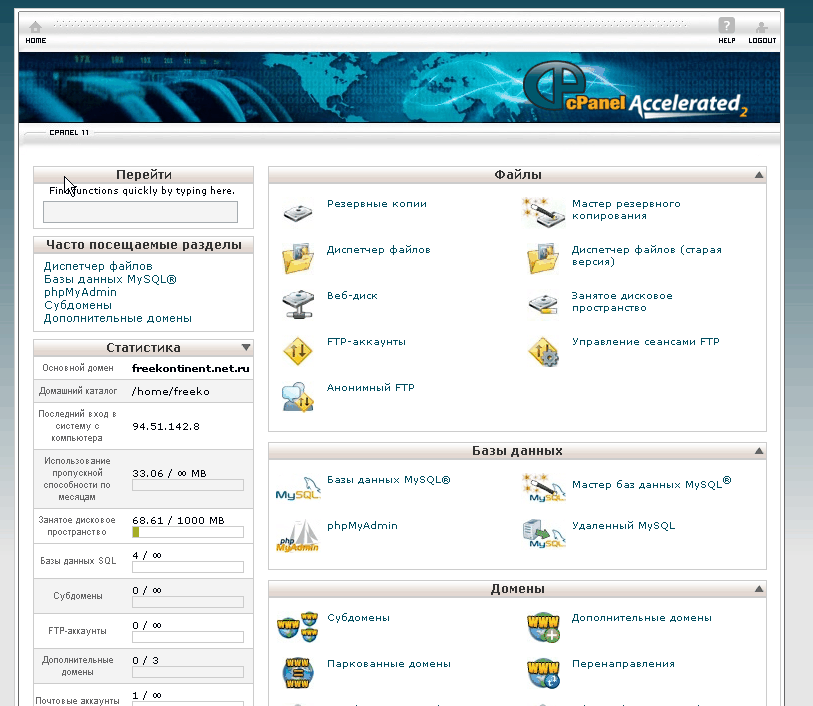The width and height of the screenshot is (813, 706).
Task: Open the phpMyAdmin icon
Action: click(298, 534)
